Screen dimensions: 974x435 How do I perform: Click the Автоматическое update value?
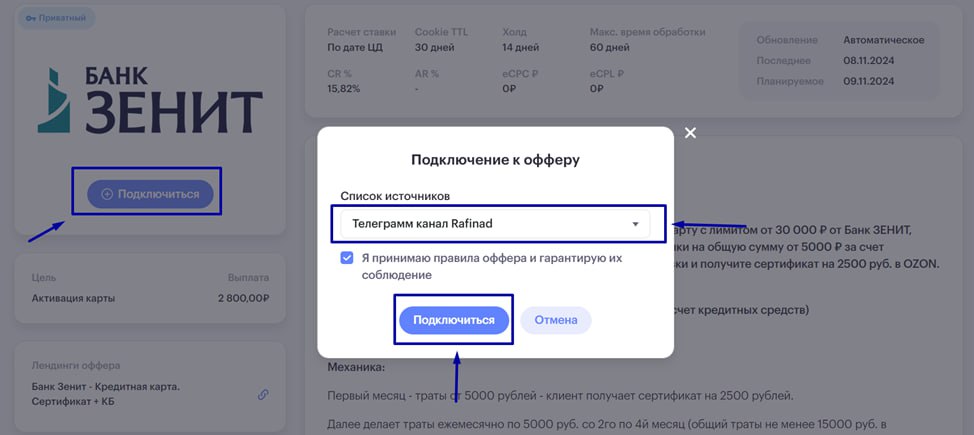(884, 40)
